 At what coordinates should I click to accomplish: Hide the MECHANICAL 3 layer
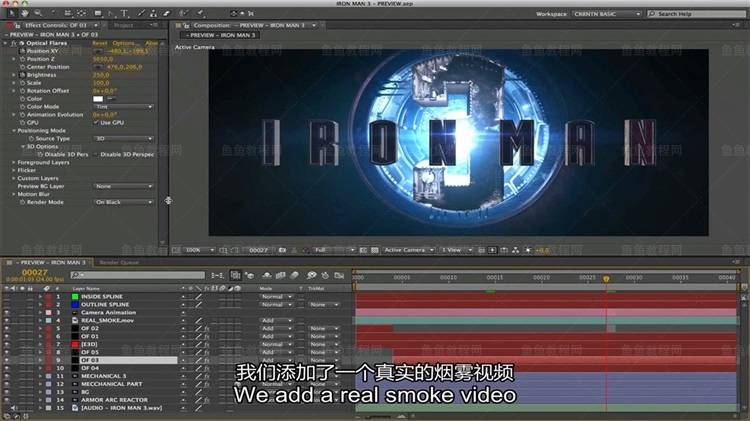click(7, 376)
